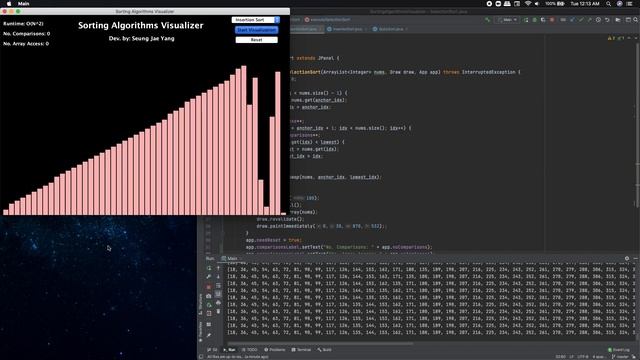Click the Search Everywhere magnifier in IntelliJ
Screen dimensions: 640x360
pos(636,20)
